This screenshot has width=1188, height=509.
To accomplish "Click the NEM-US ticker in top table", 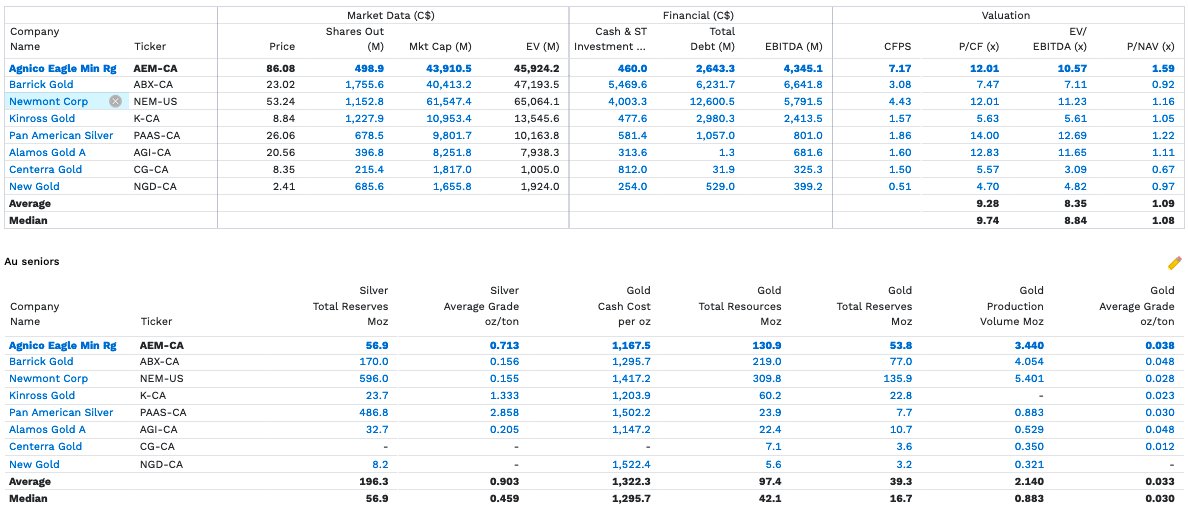I will (x=156, y=101).
